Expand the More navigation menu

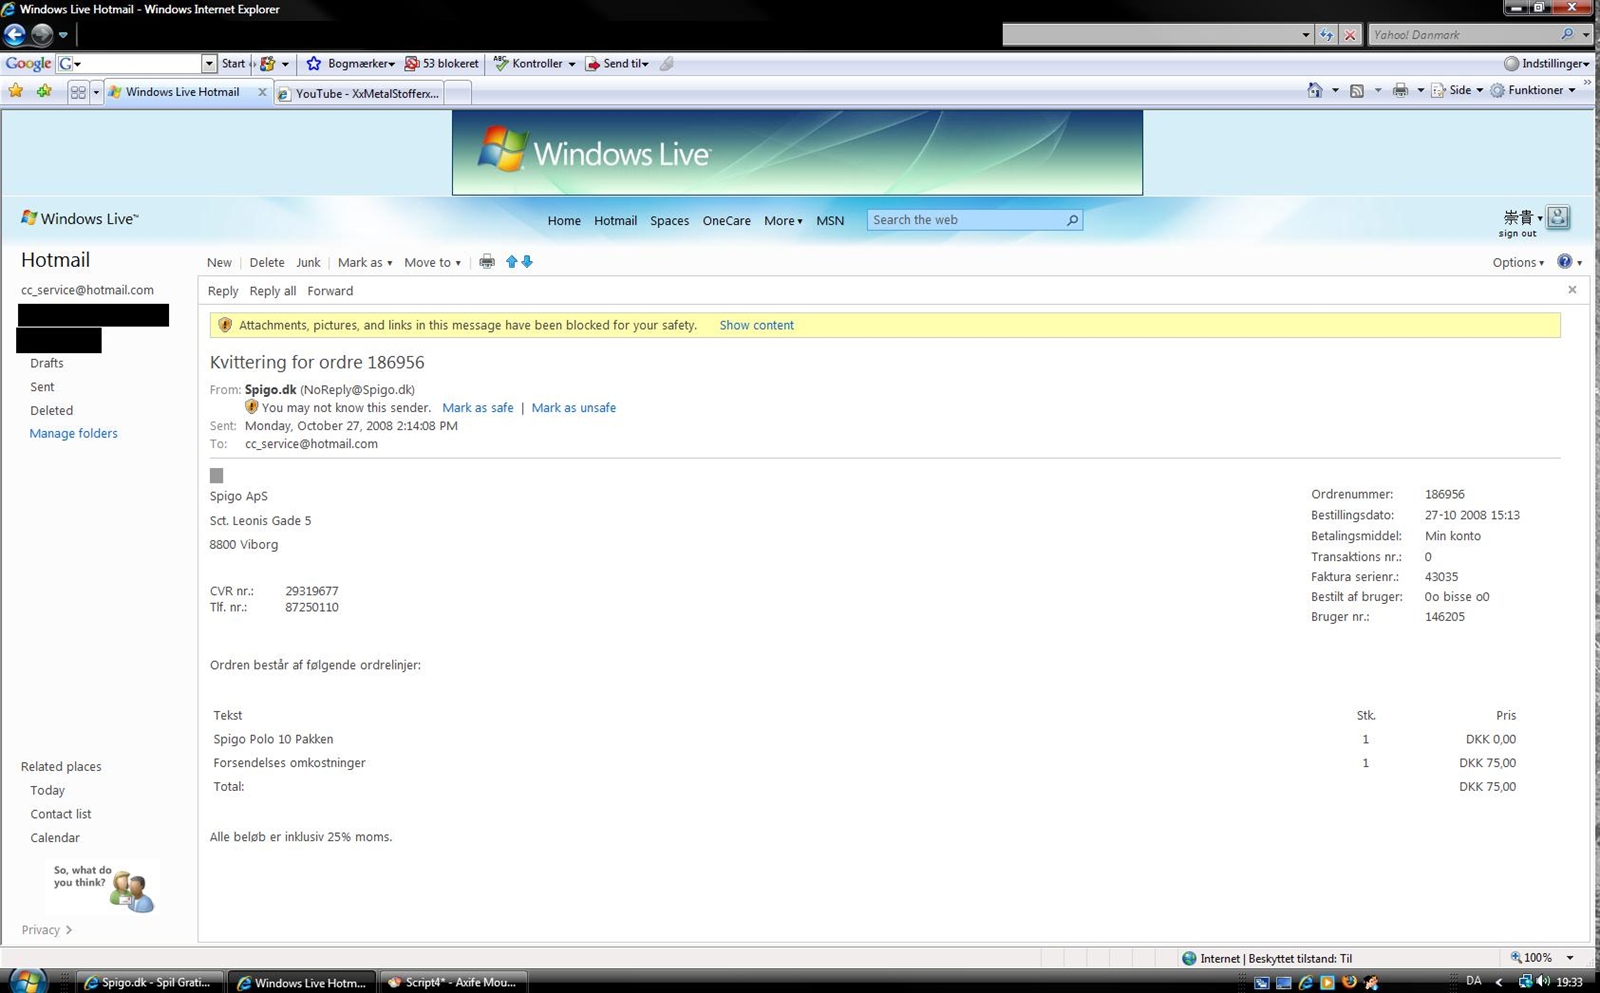pyautogui.click(x=782, y=221)
